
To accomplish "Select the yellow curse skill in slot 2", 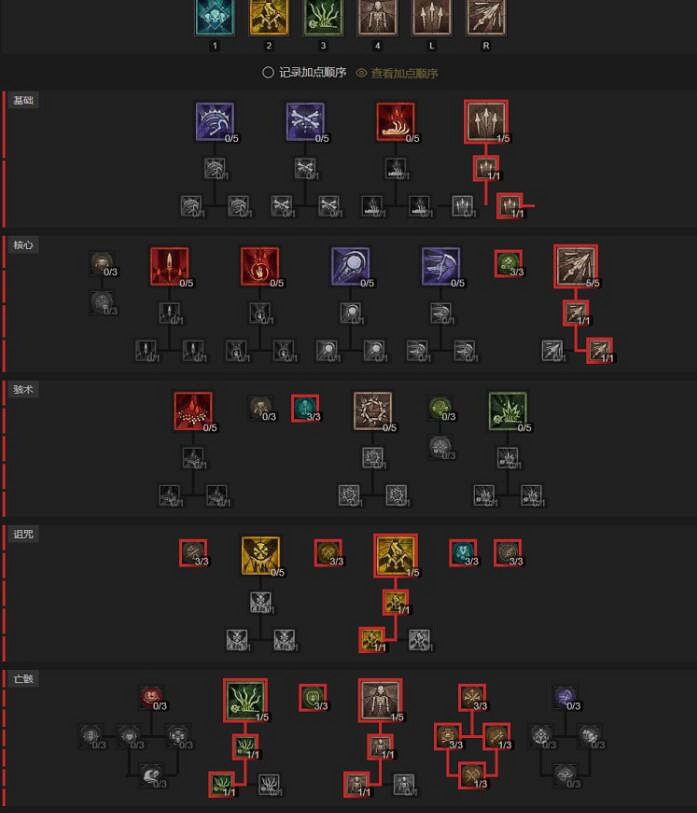I will point(269,17).
